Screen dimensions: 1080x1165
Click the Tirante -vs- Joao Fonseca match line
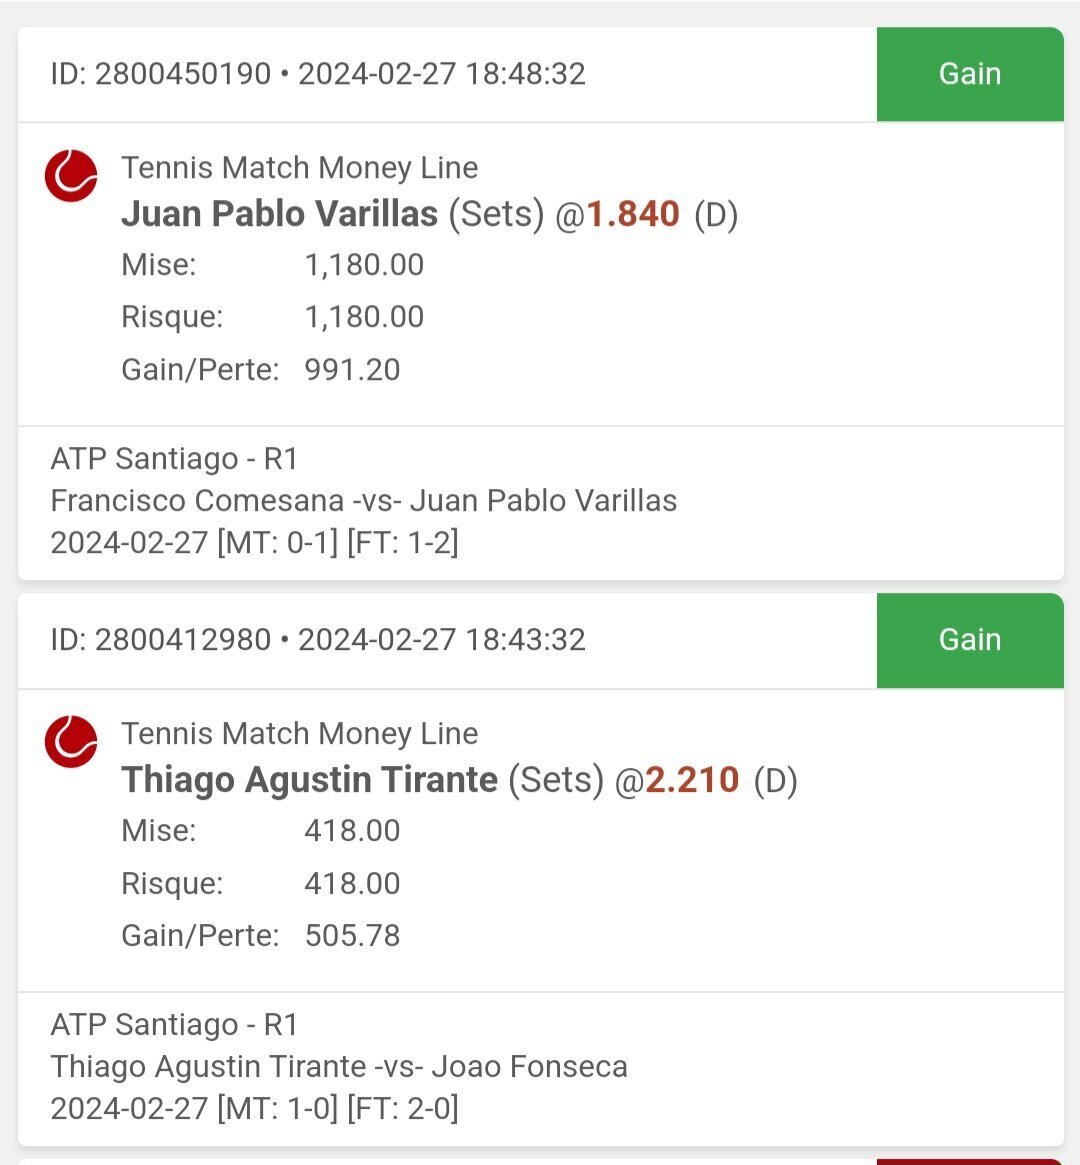339,1066
